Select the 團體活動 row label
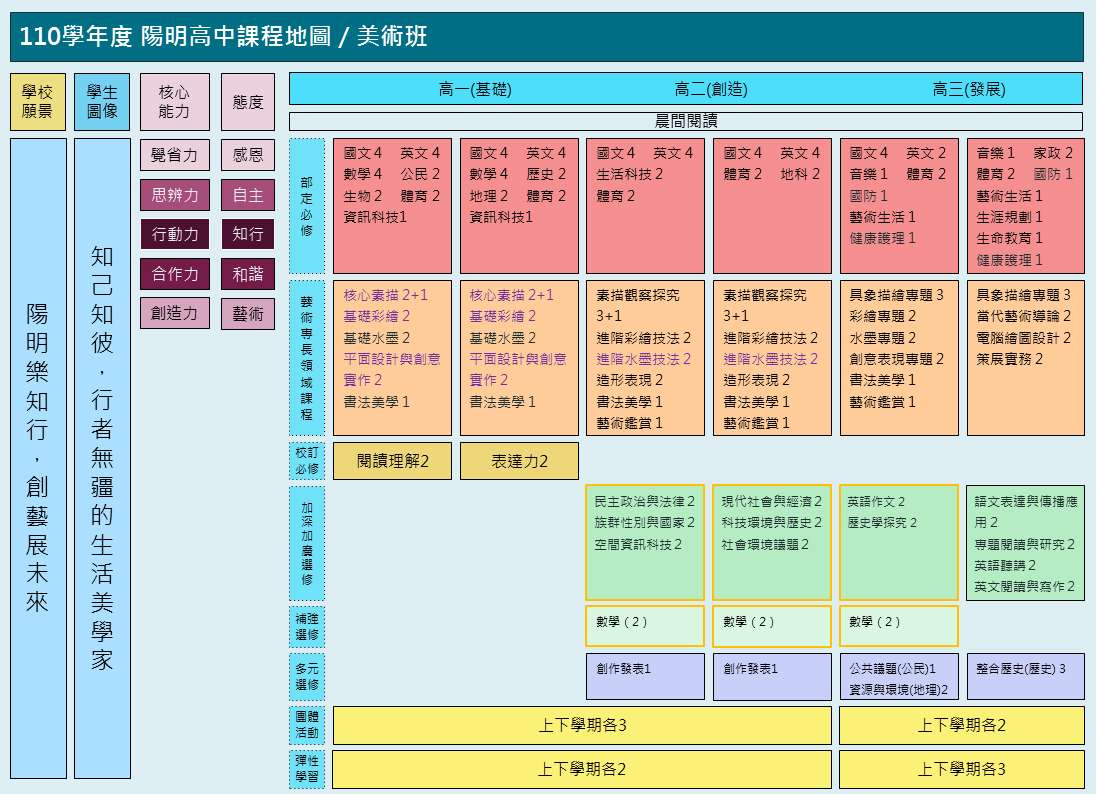 (x=307, y=725)
